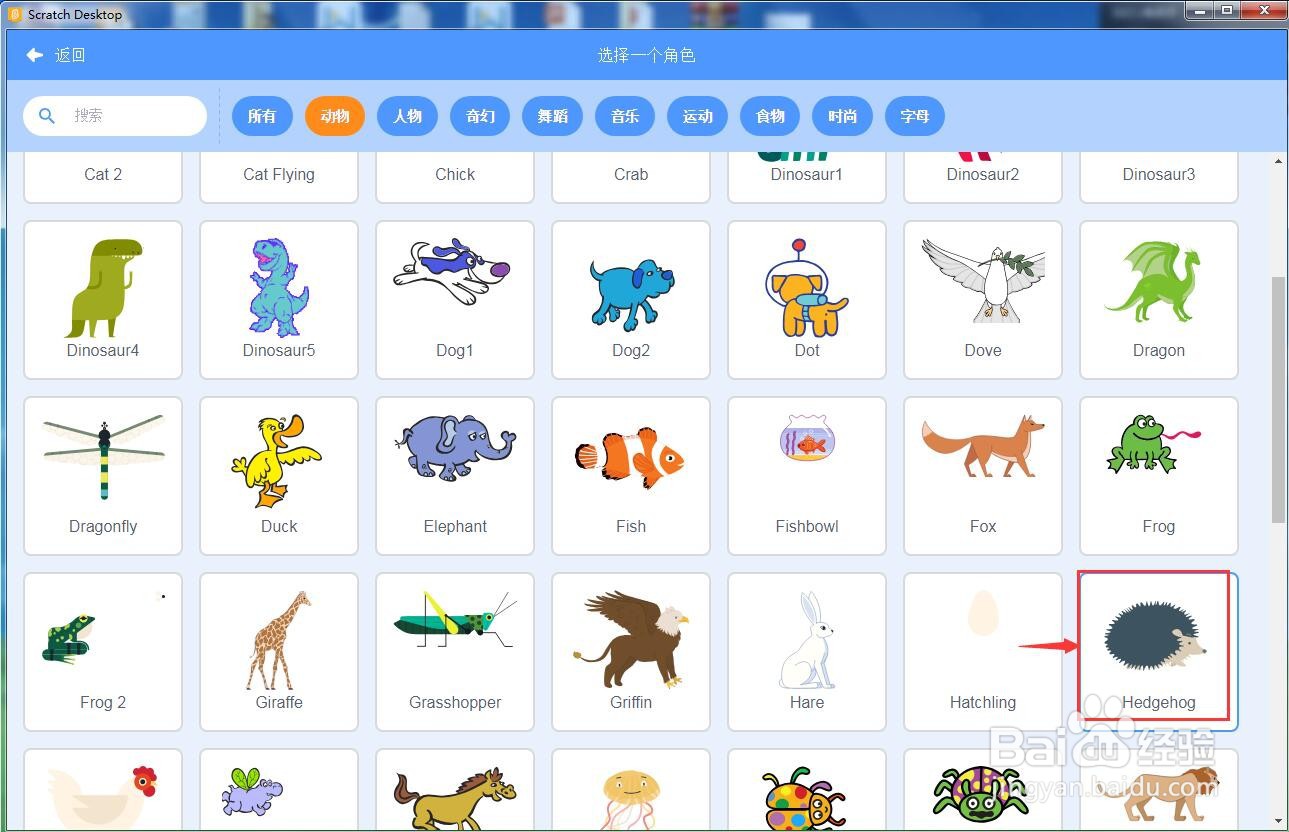Filter sprites by 奇幻 category

point(480,116)
